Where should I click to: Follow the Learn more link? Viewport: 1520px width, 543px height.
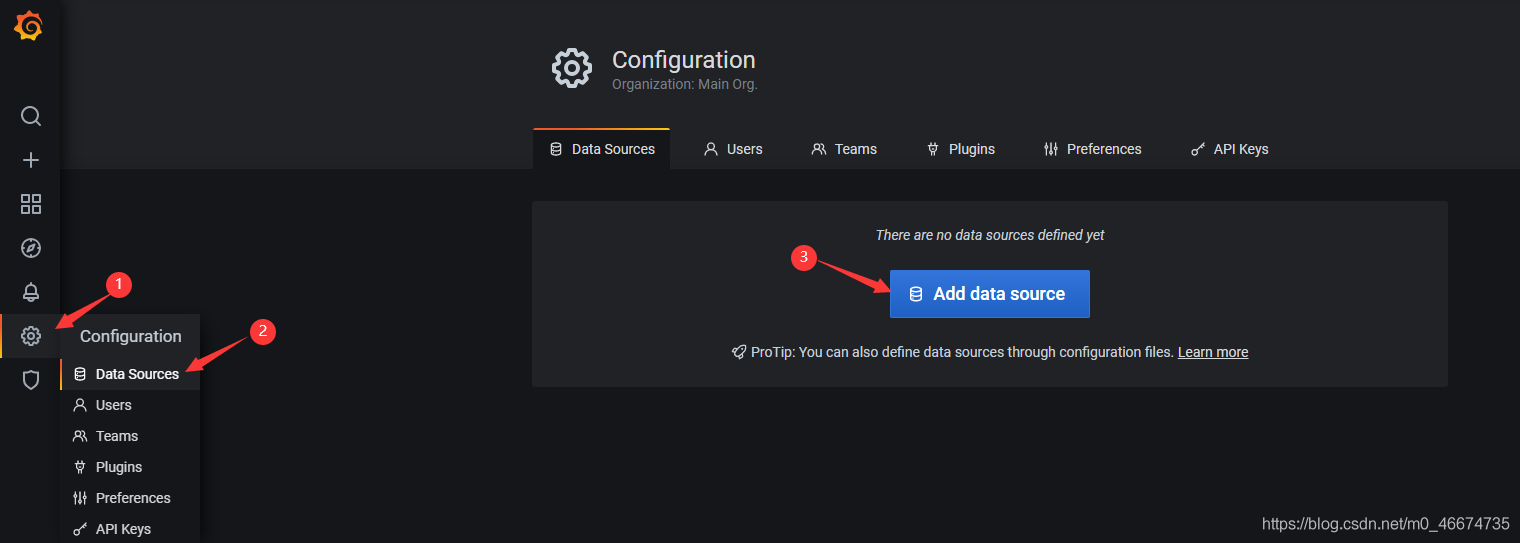tap(1212, 352)
